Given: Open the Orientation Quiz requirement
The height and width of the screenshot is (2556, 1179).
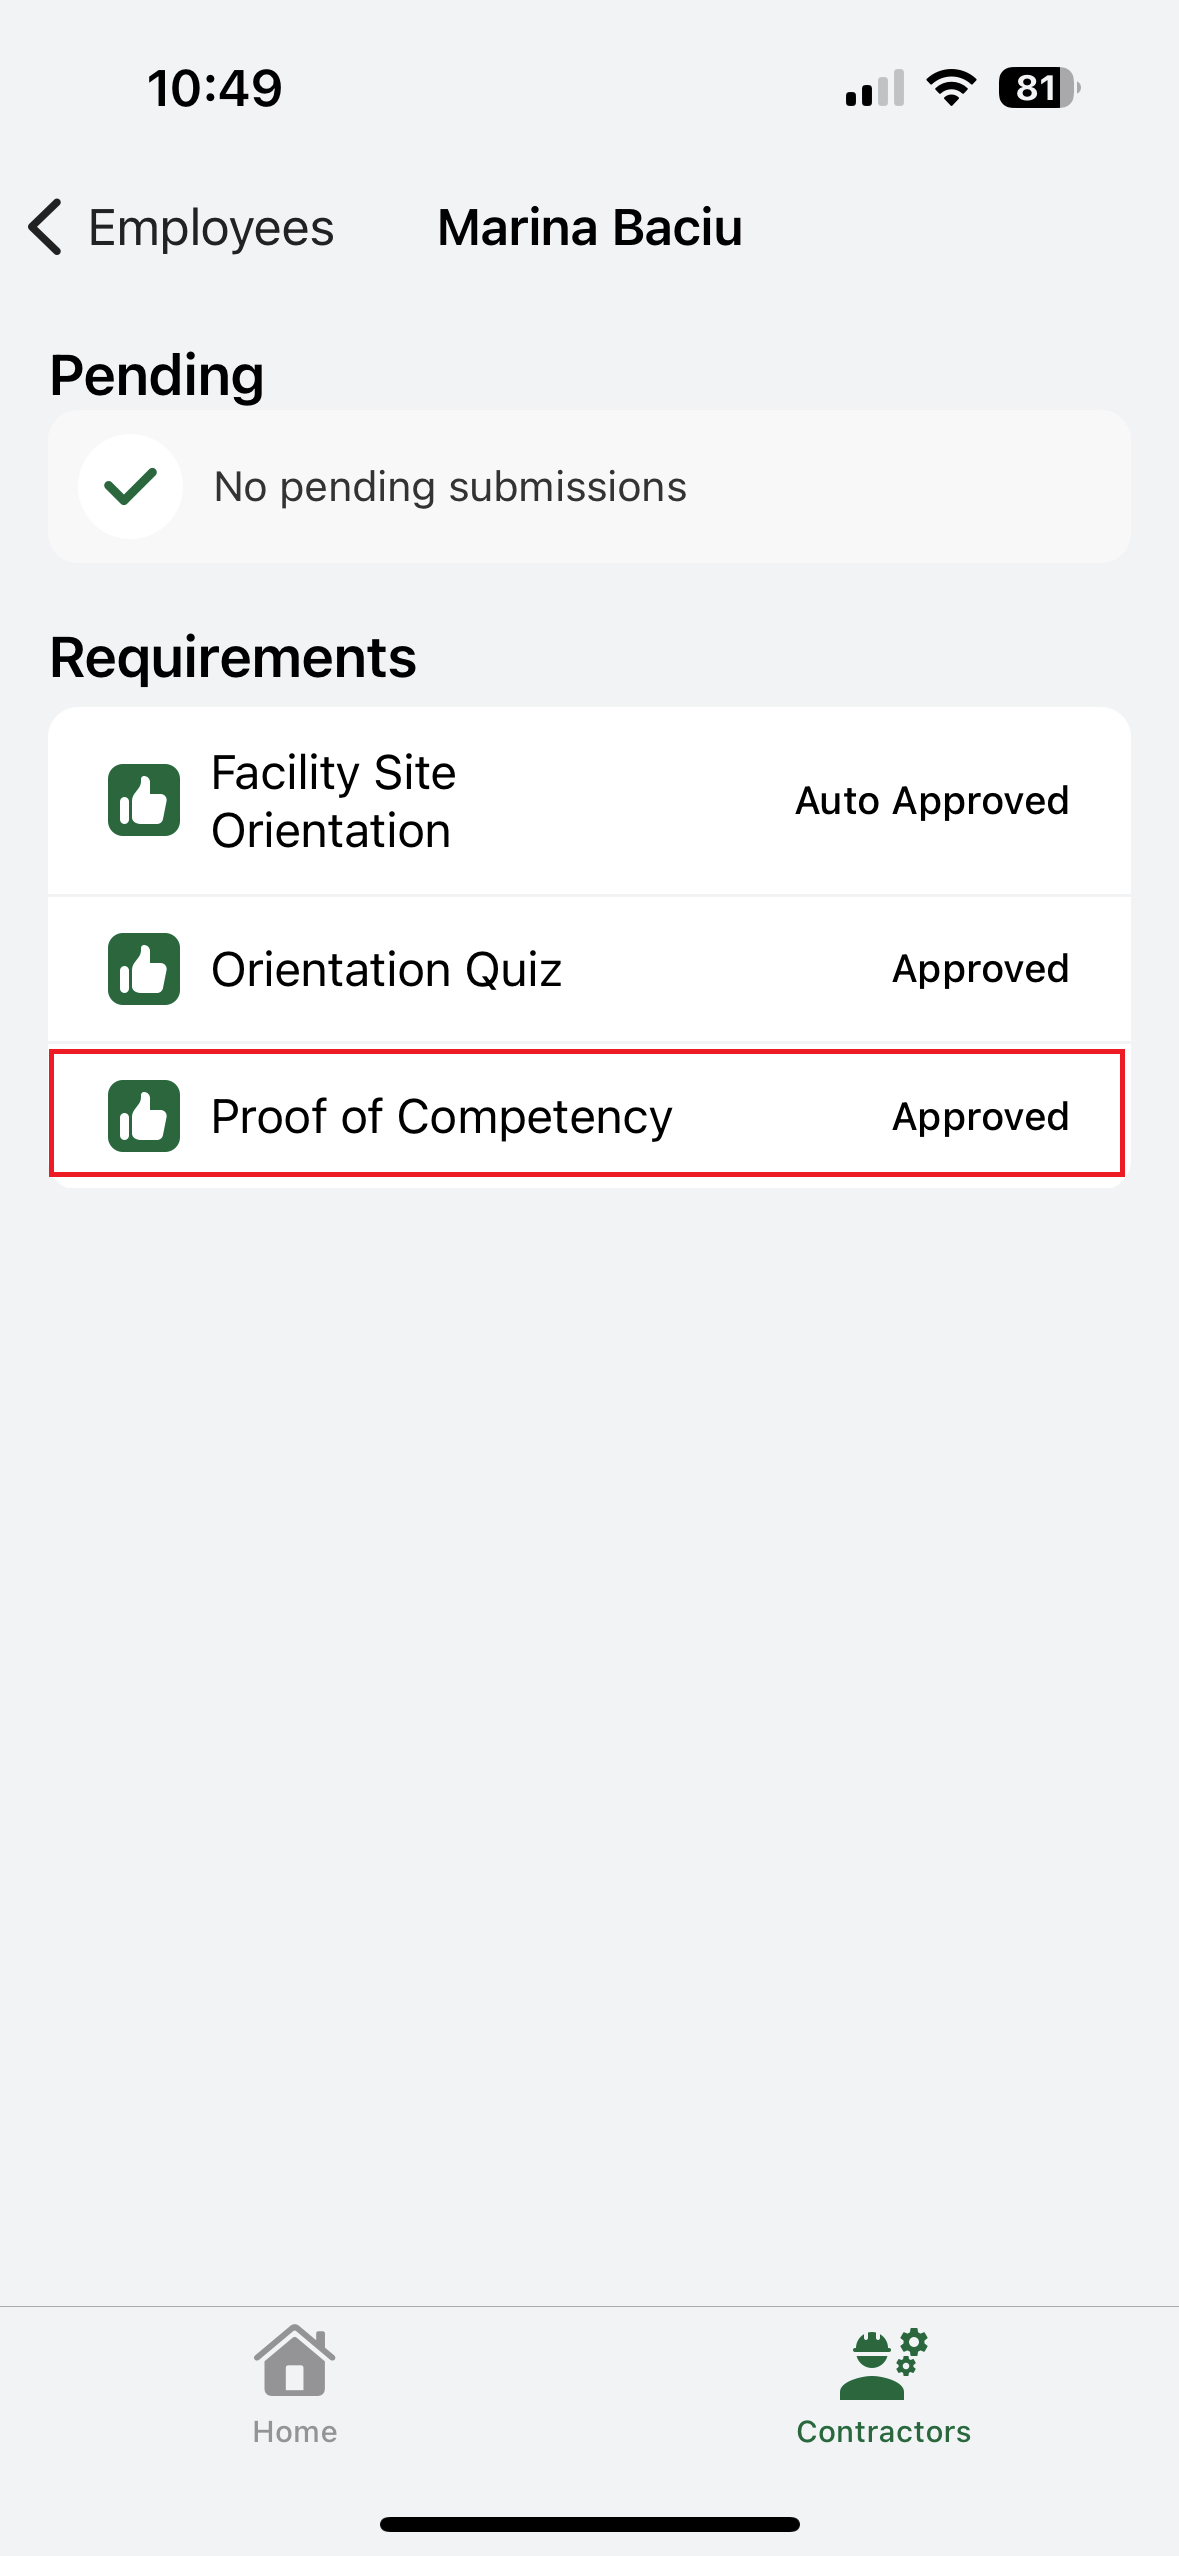Looking at the screenshot, I should [386, 970].
